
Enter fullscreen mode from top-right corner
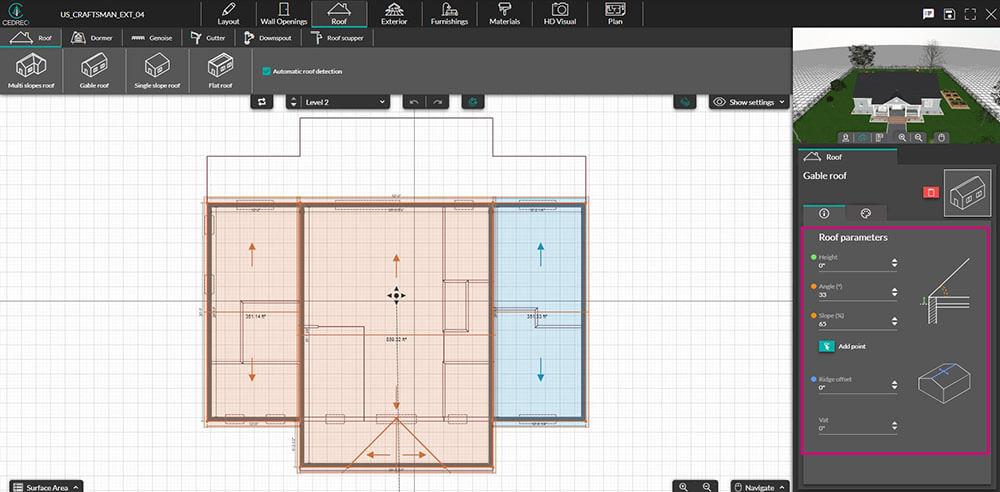coord(970,13)
